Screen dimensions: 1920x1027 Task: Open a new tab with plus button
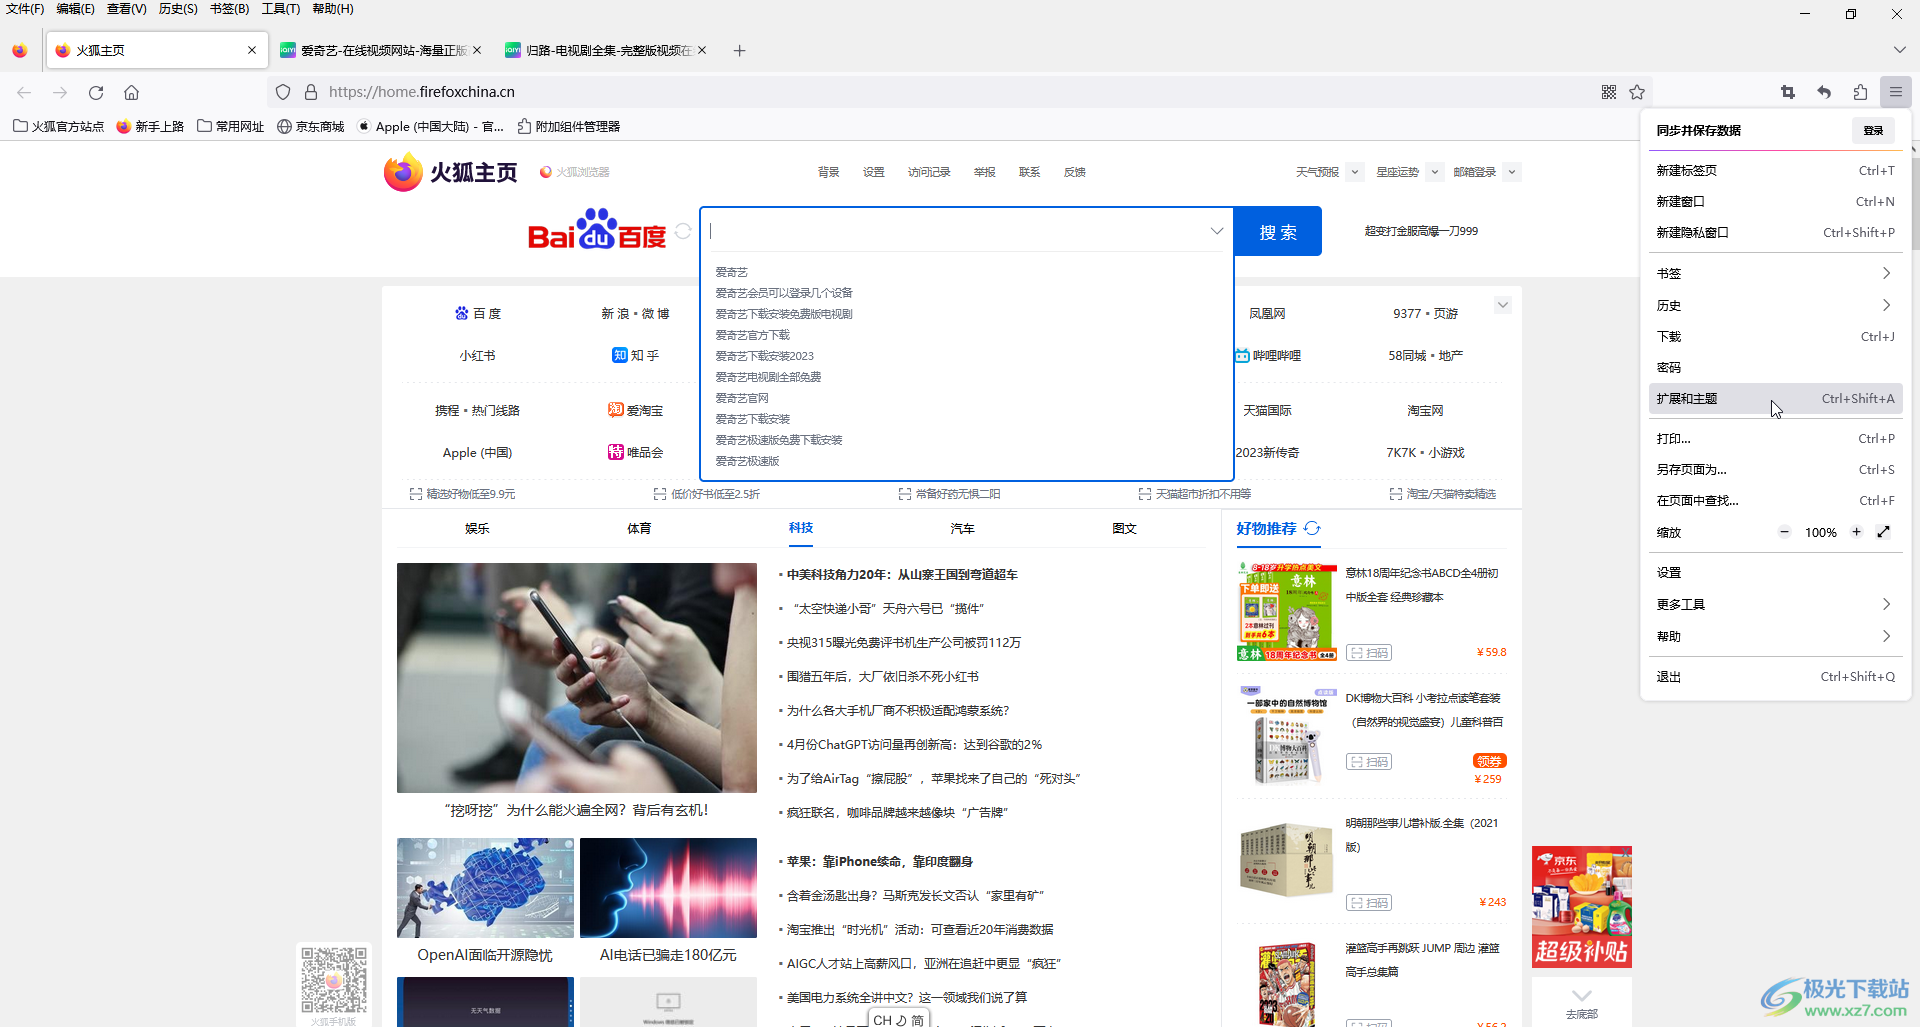740,50
